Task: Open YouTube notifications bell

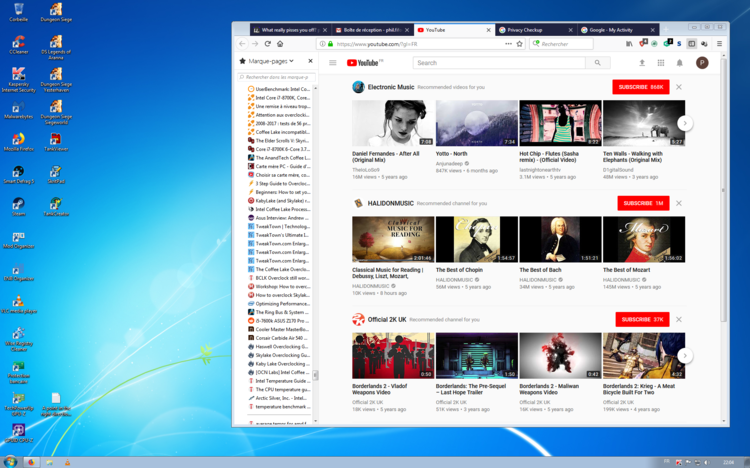Action: point(679,63)
